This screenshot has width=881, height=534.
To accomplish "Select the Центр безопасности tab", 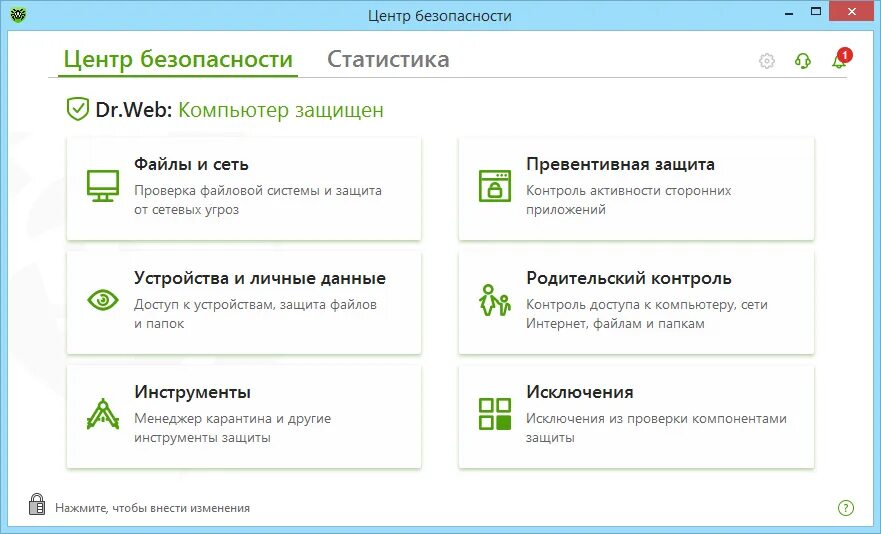I will [x=178, y=59].
